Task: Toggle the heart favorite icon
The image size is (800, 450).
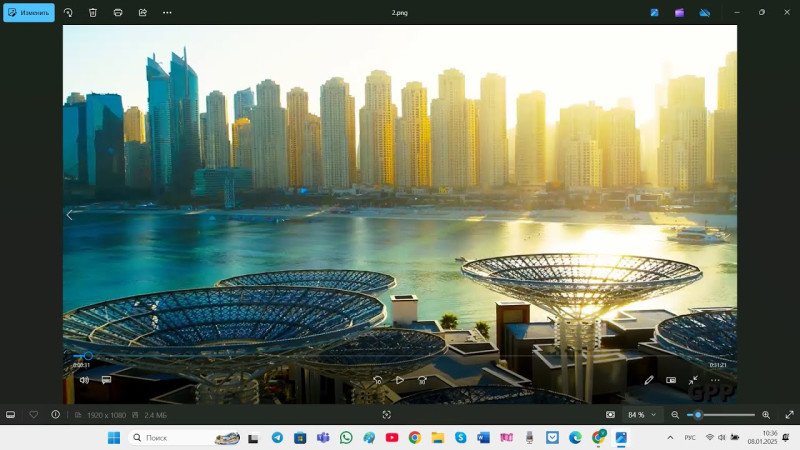Action: (33, 414)
